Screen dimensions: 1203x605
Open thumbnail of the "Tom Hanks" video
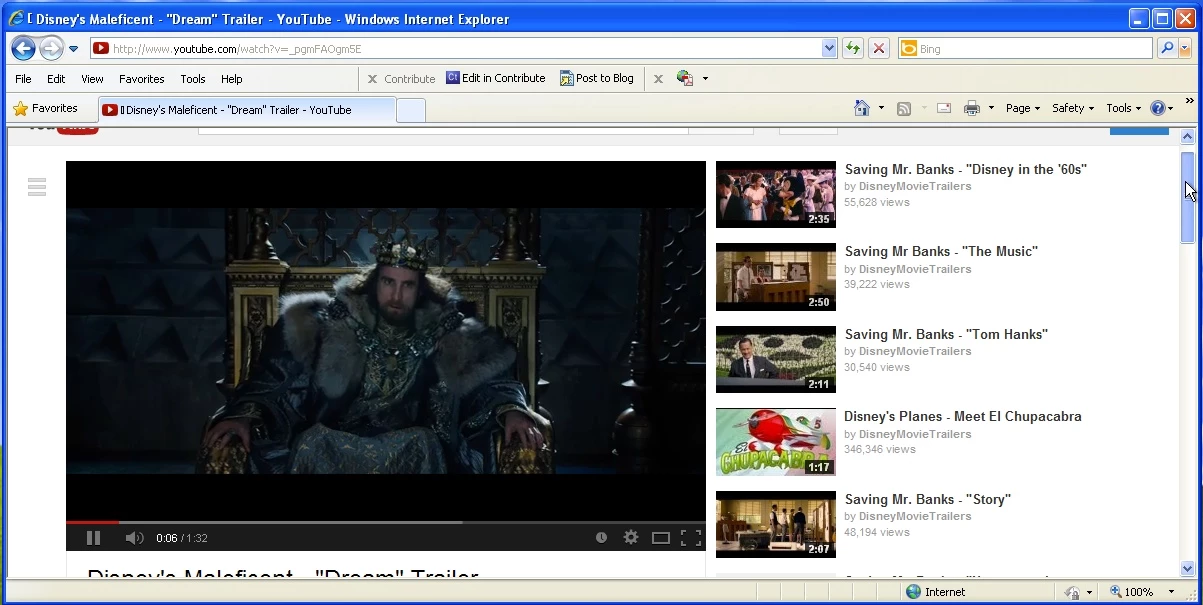pos(776,360)
